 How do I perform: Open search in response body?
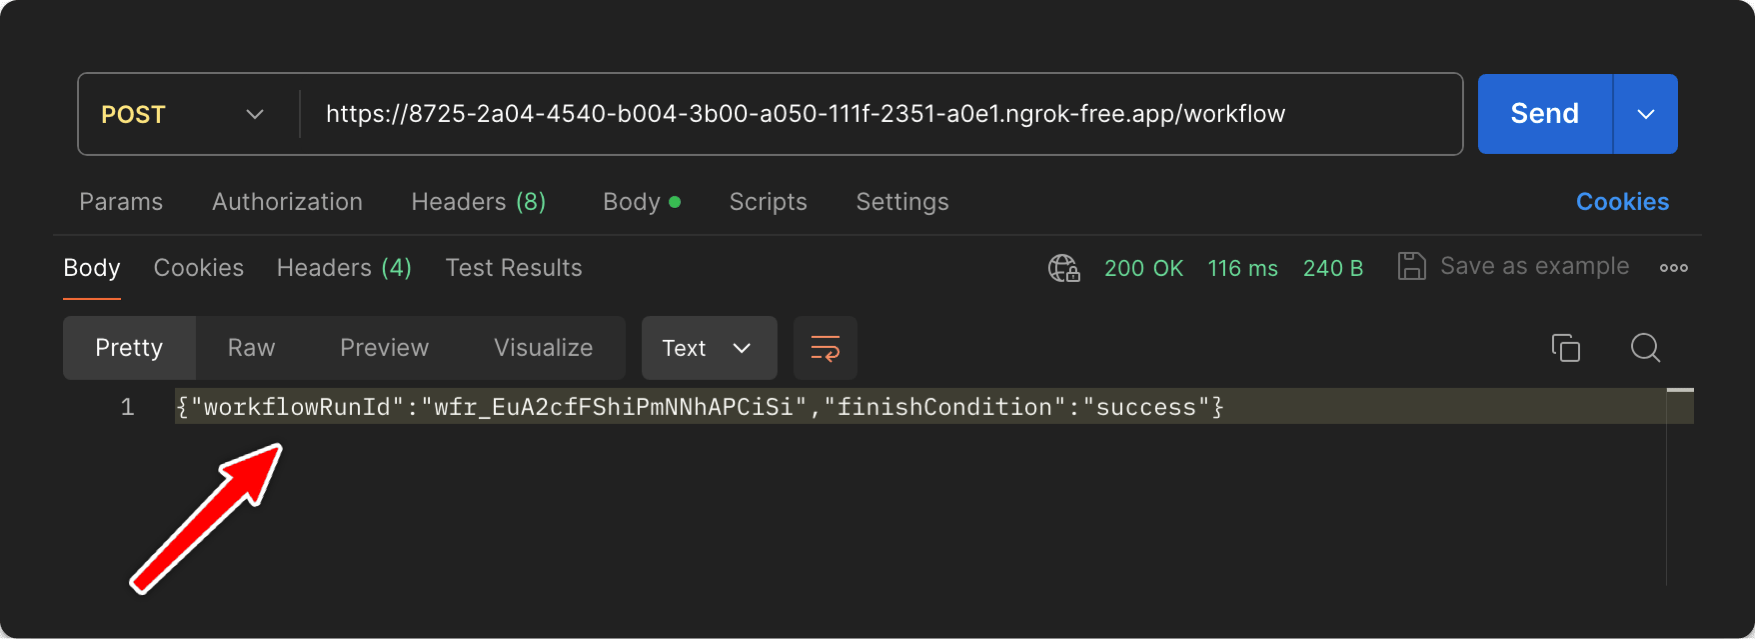tap(1645, 348)
